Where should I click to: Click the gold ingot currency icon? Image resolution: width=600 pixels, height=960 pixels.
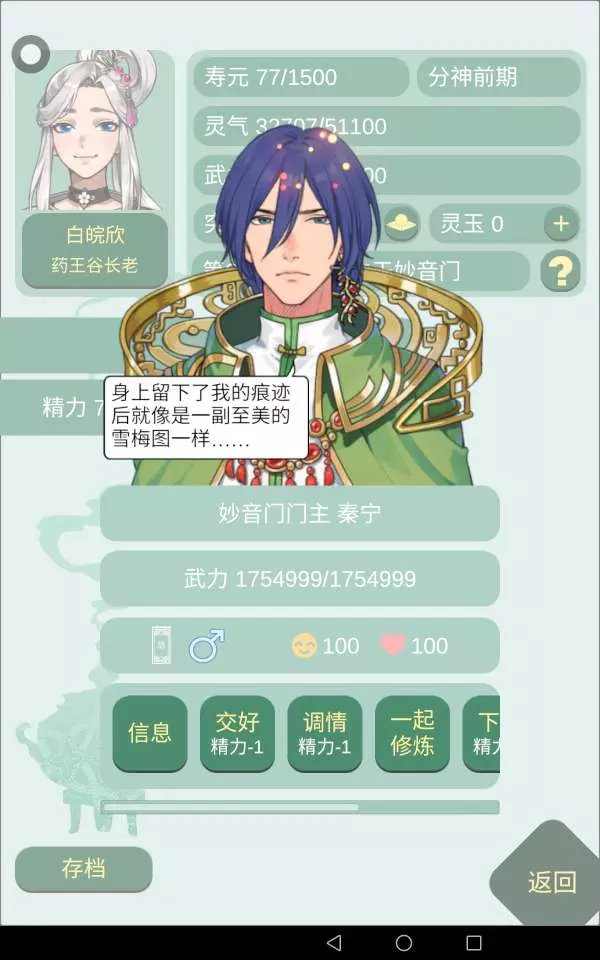coord(402,224)
